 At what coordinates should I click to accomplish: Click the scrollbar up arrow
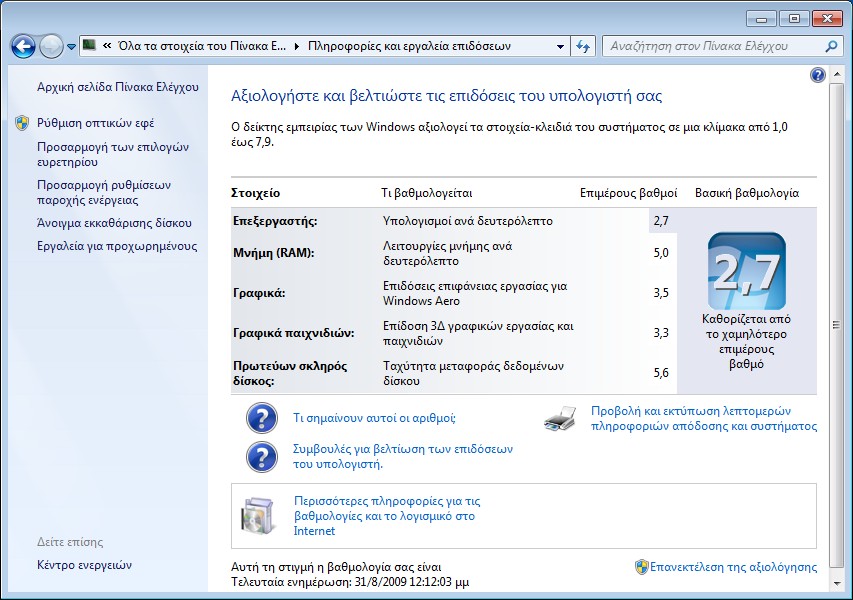(836, 76)
